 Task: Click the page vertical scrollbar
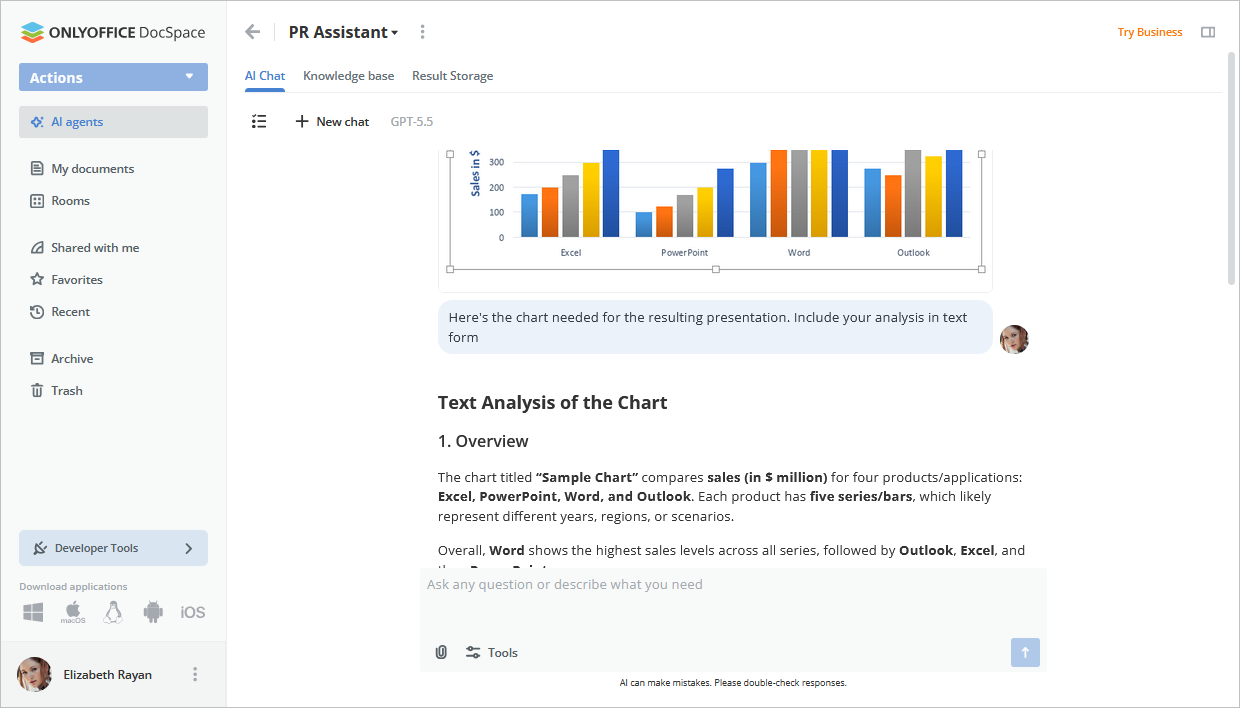[x=1232, y=168]
